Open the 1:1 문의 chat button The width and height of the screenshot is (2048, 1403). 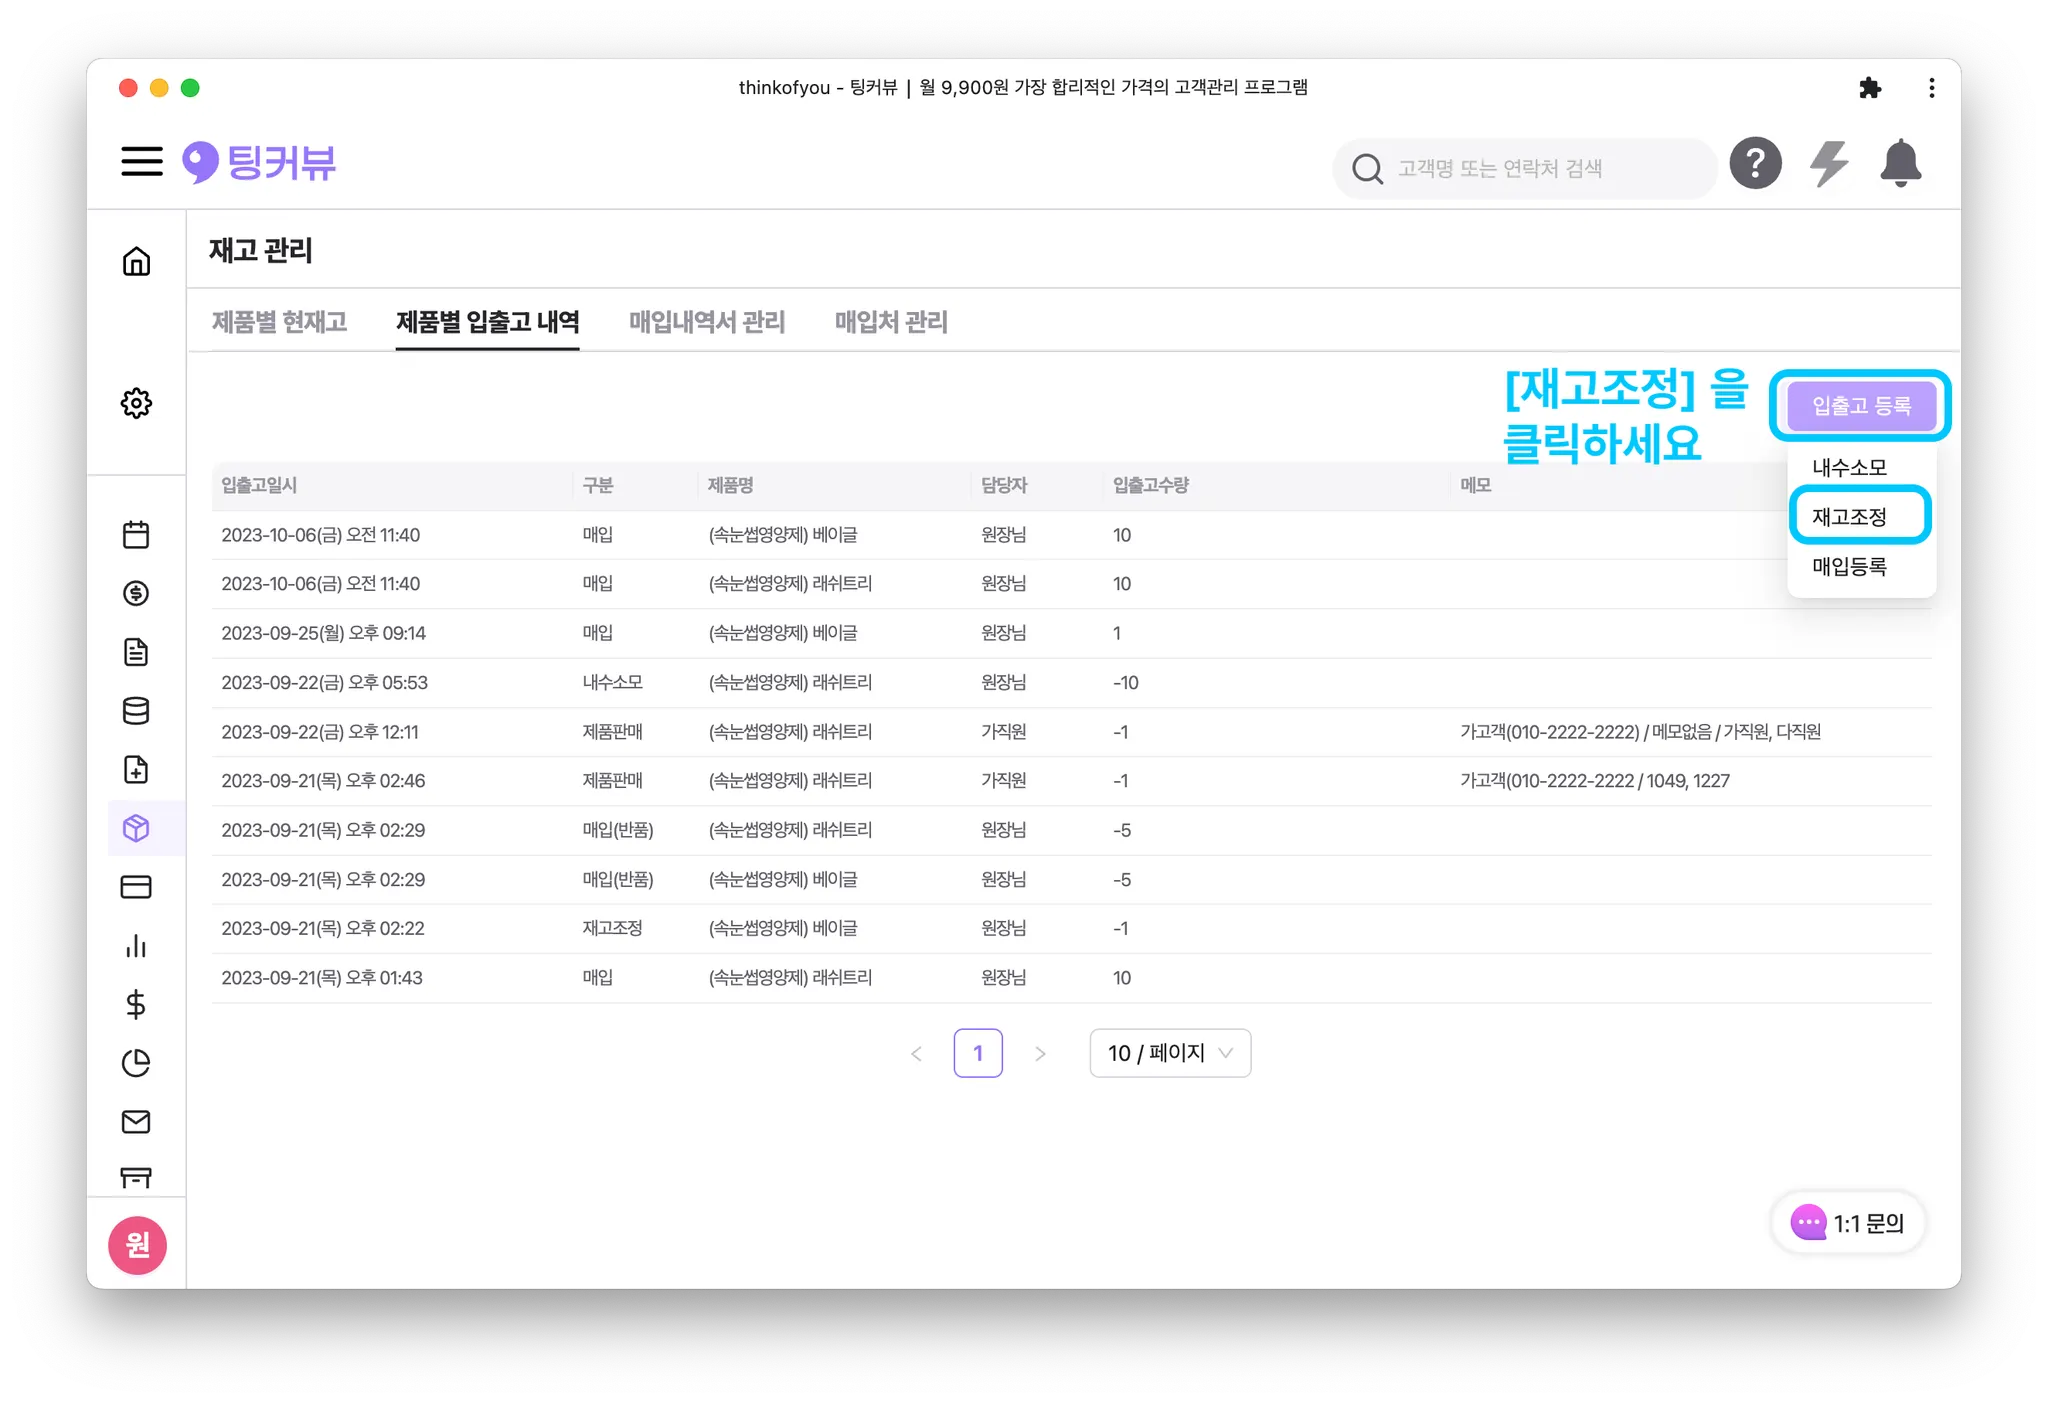(x=1847, y=1222)
